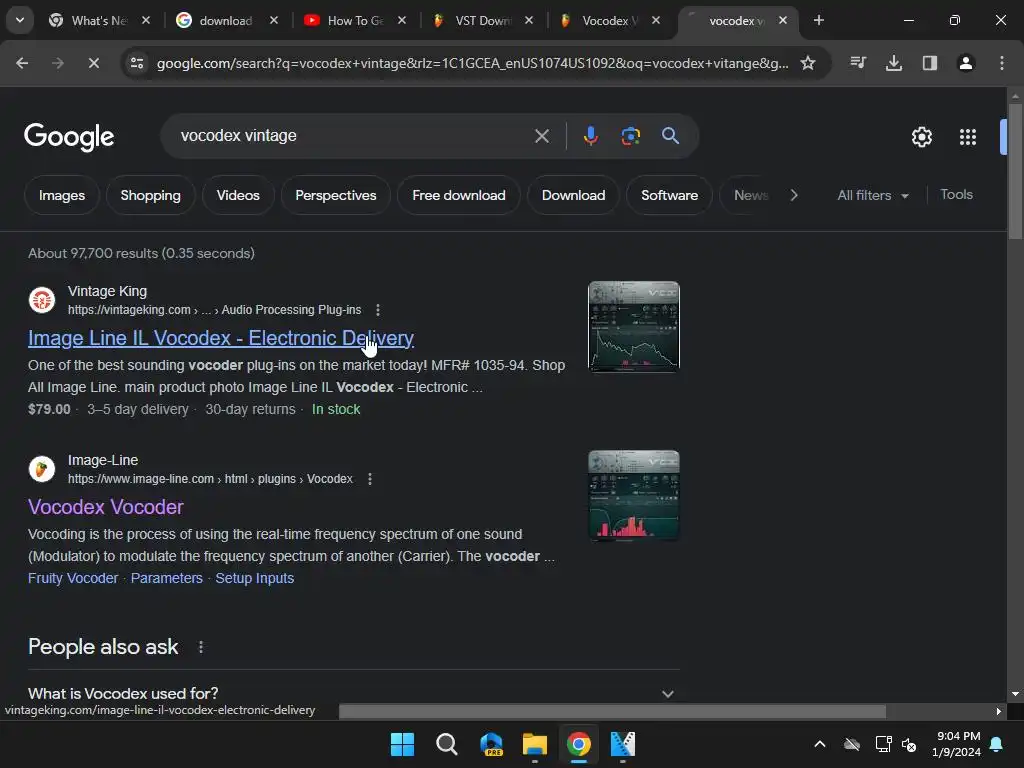Open the Chrome profile icon
The image size is (1024, 768).
click(966, 63)
